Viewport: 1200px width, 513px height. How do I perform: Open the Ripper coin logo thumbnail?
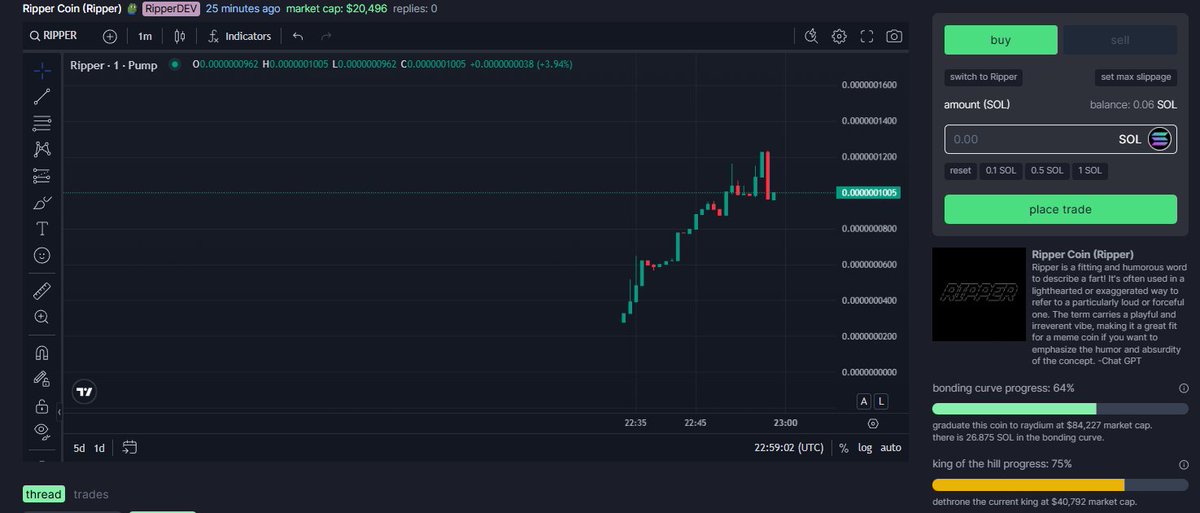coord(979,294)
